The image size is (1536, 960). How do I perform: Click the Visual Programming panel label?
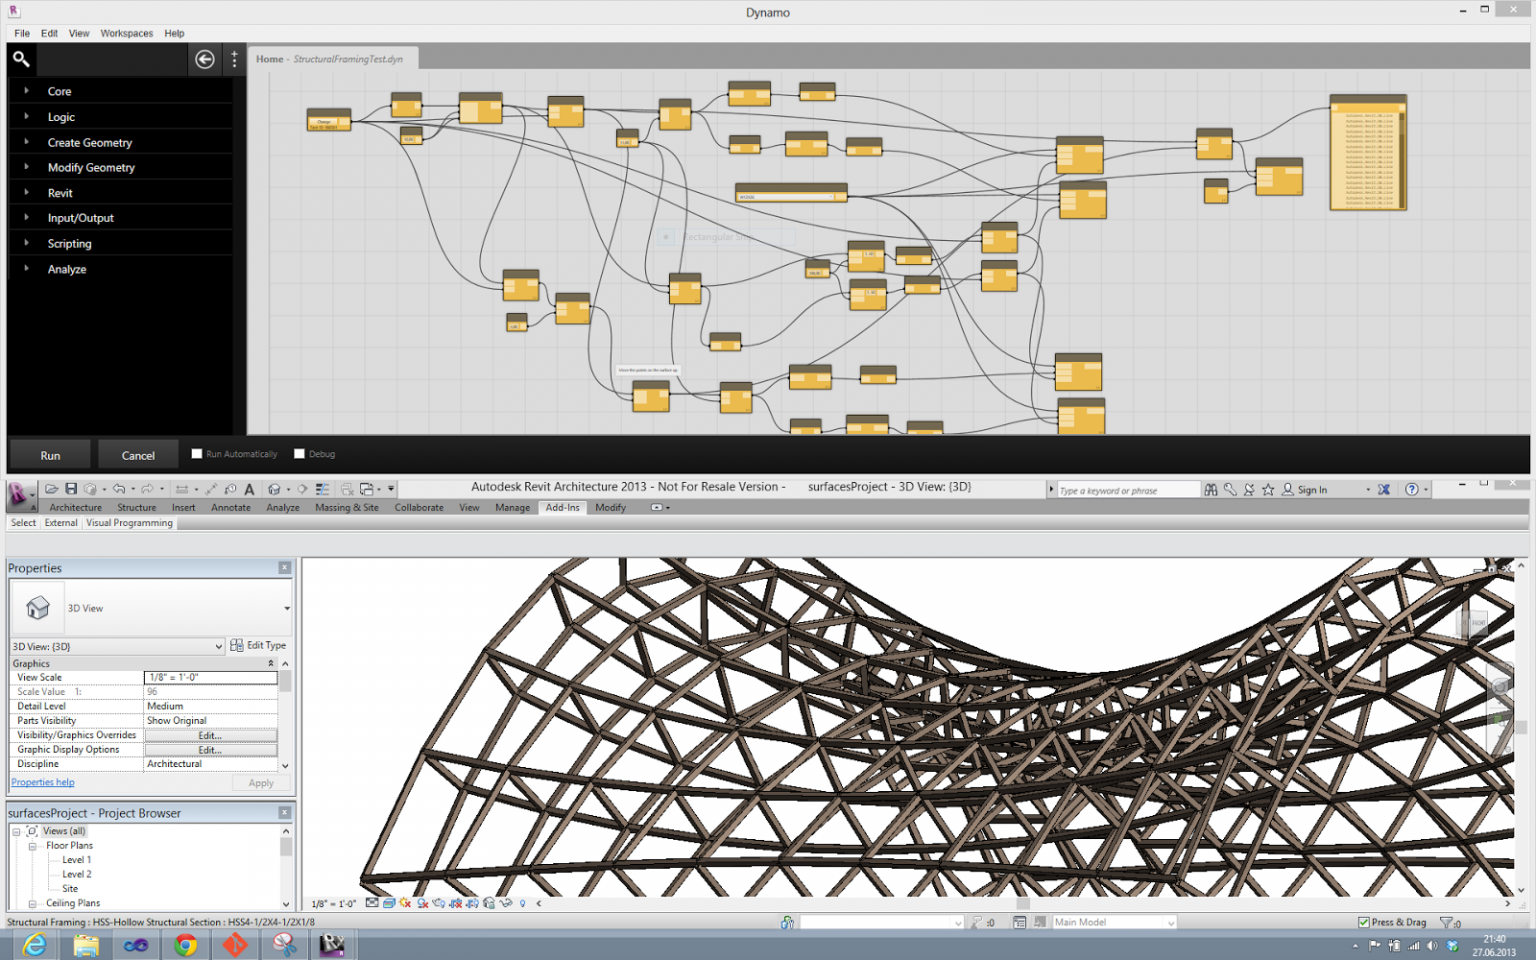(129, 522)
